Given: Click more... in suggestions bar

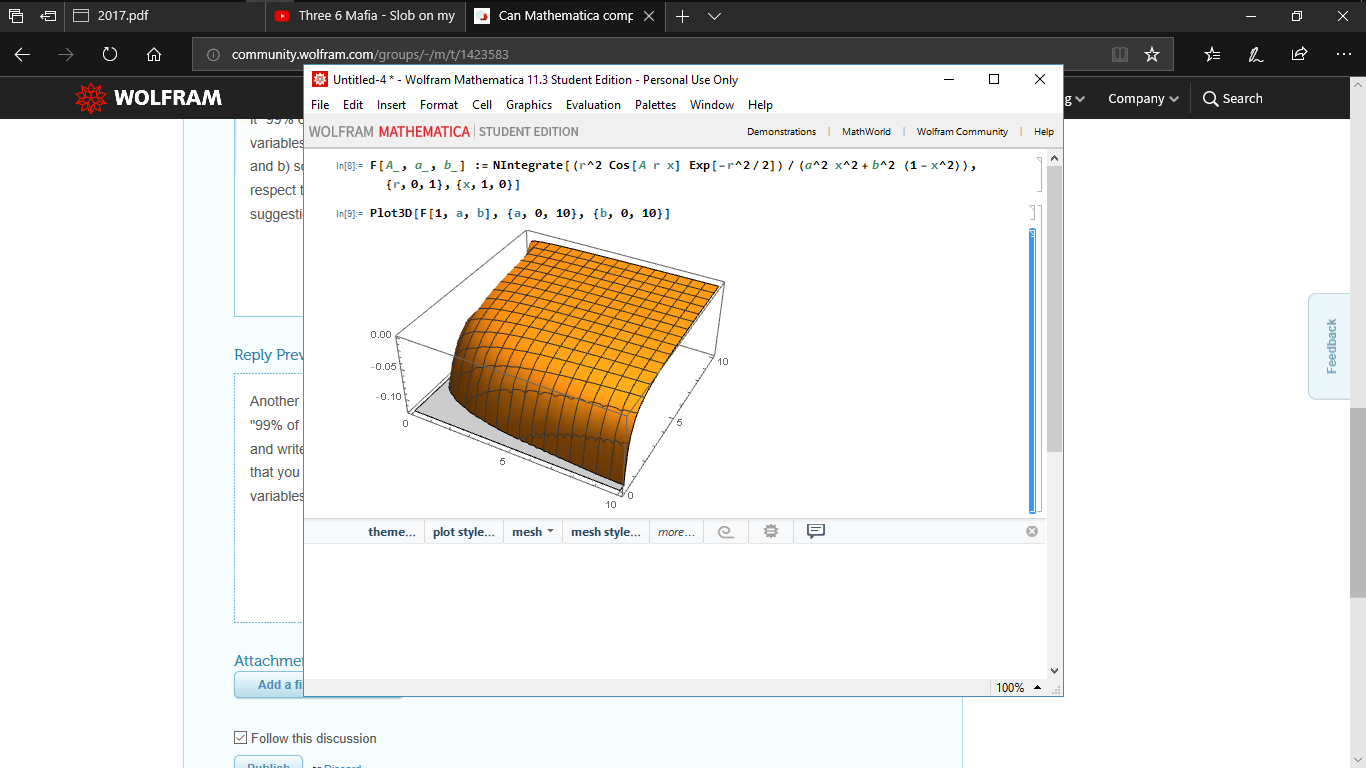Looking at the screenshot, I should [677, 532].
